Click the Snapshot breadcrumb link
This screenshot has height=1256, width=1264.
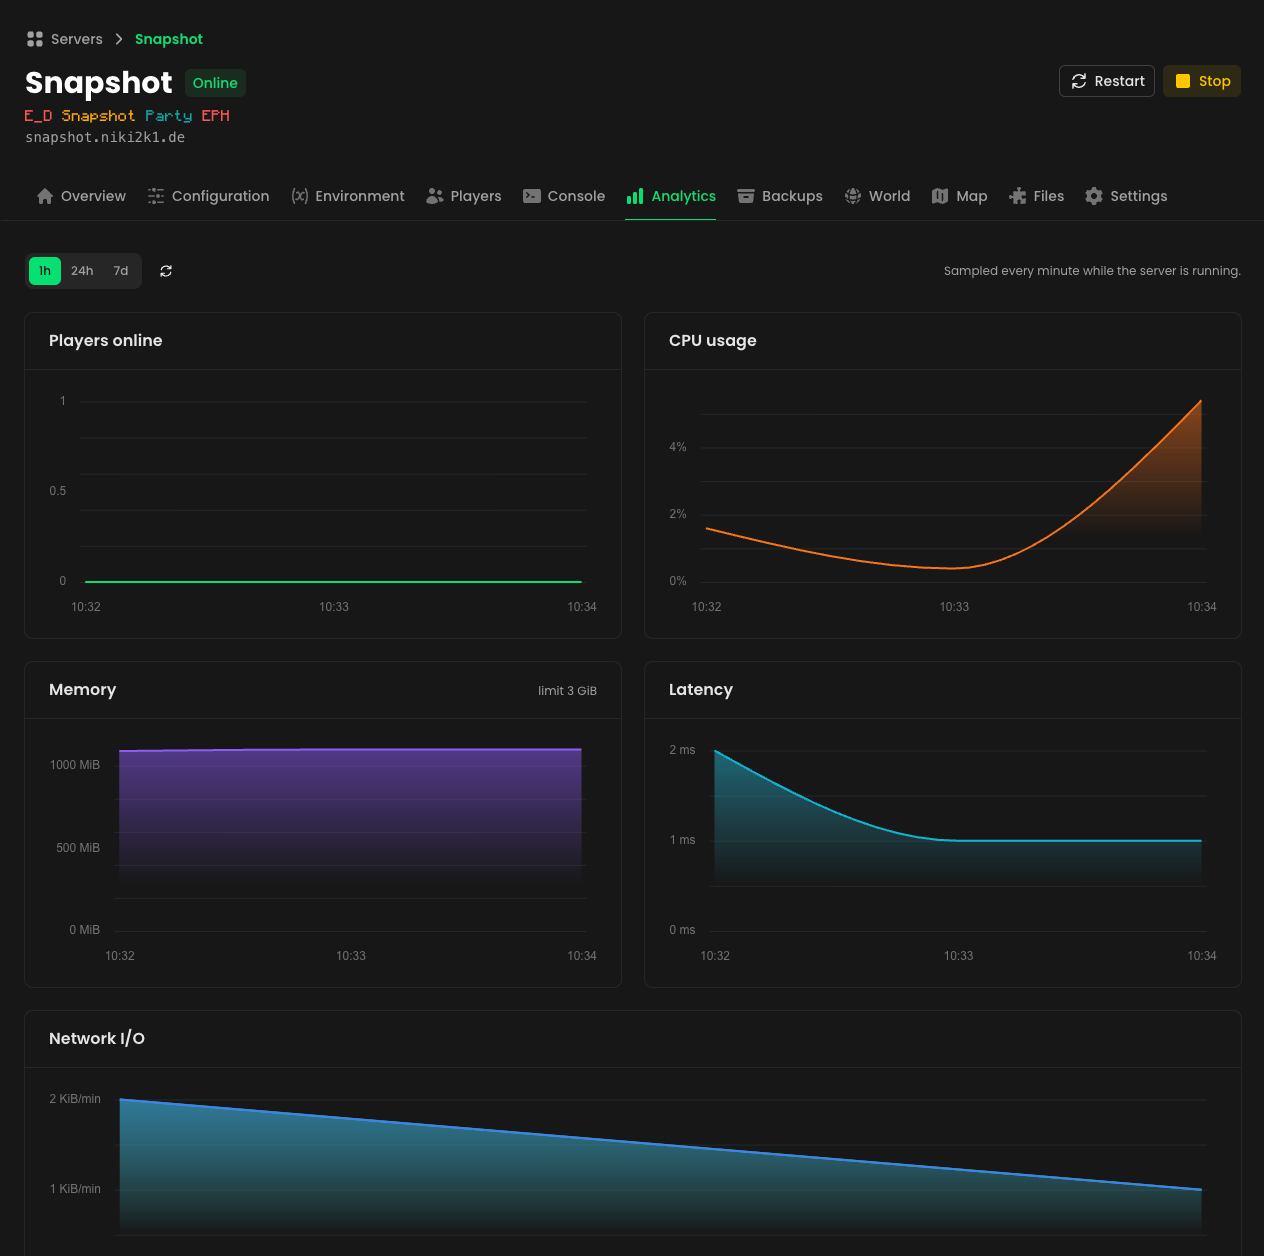(x=169, y=39)
